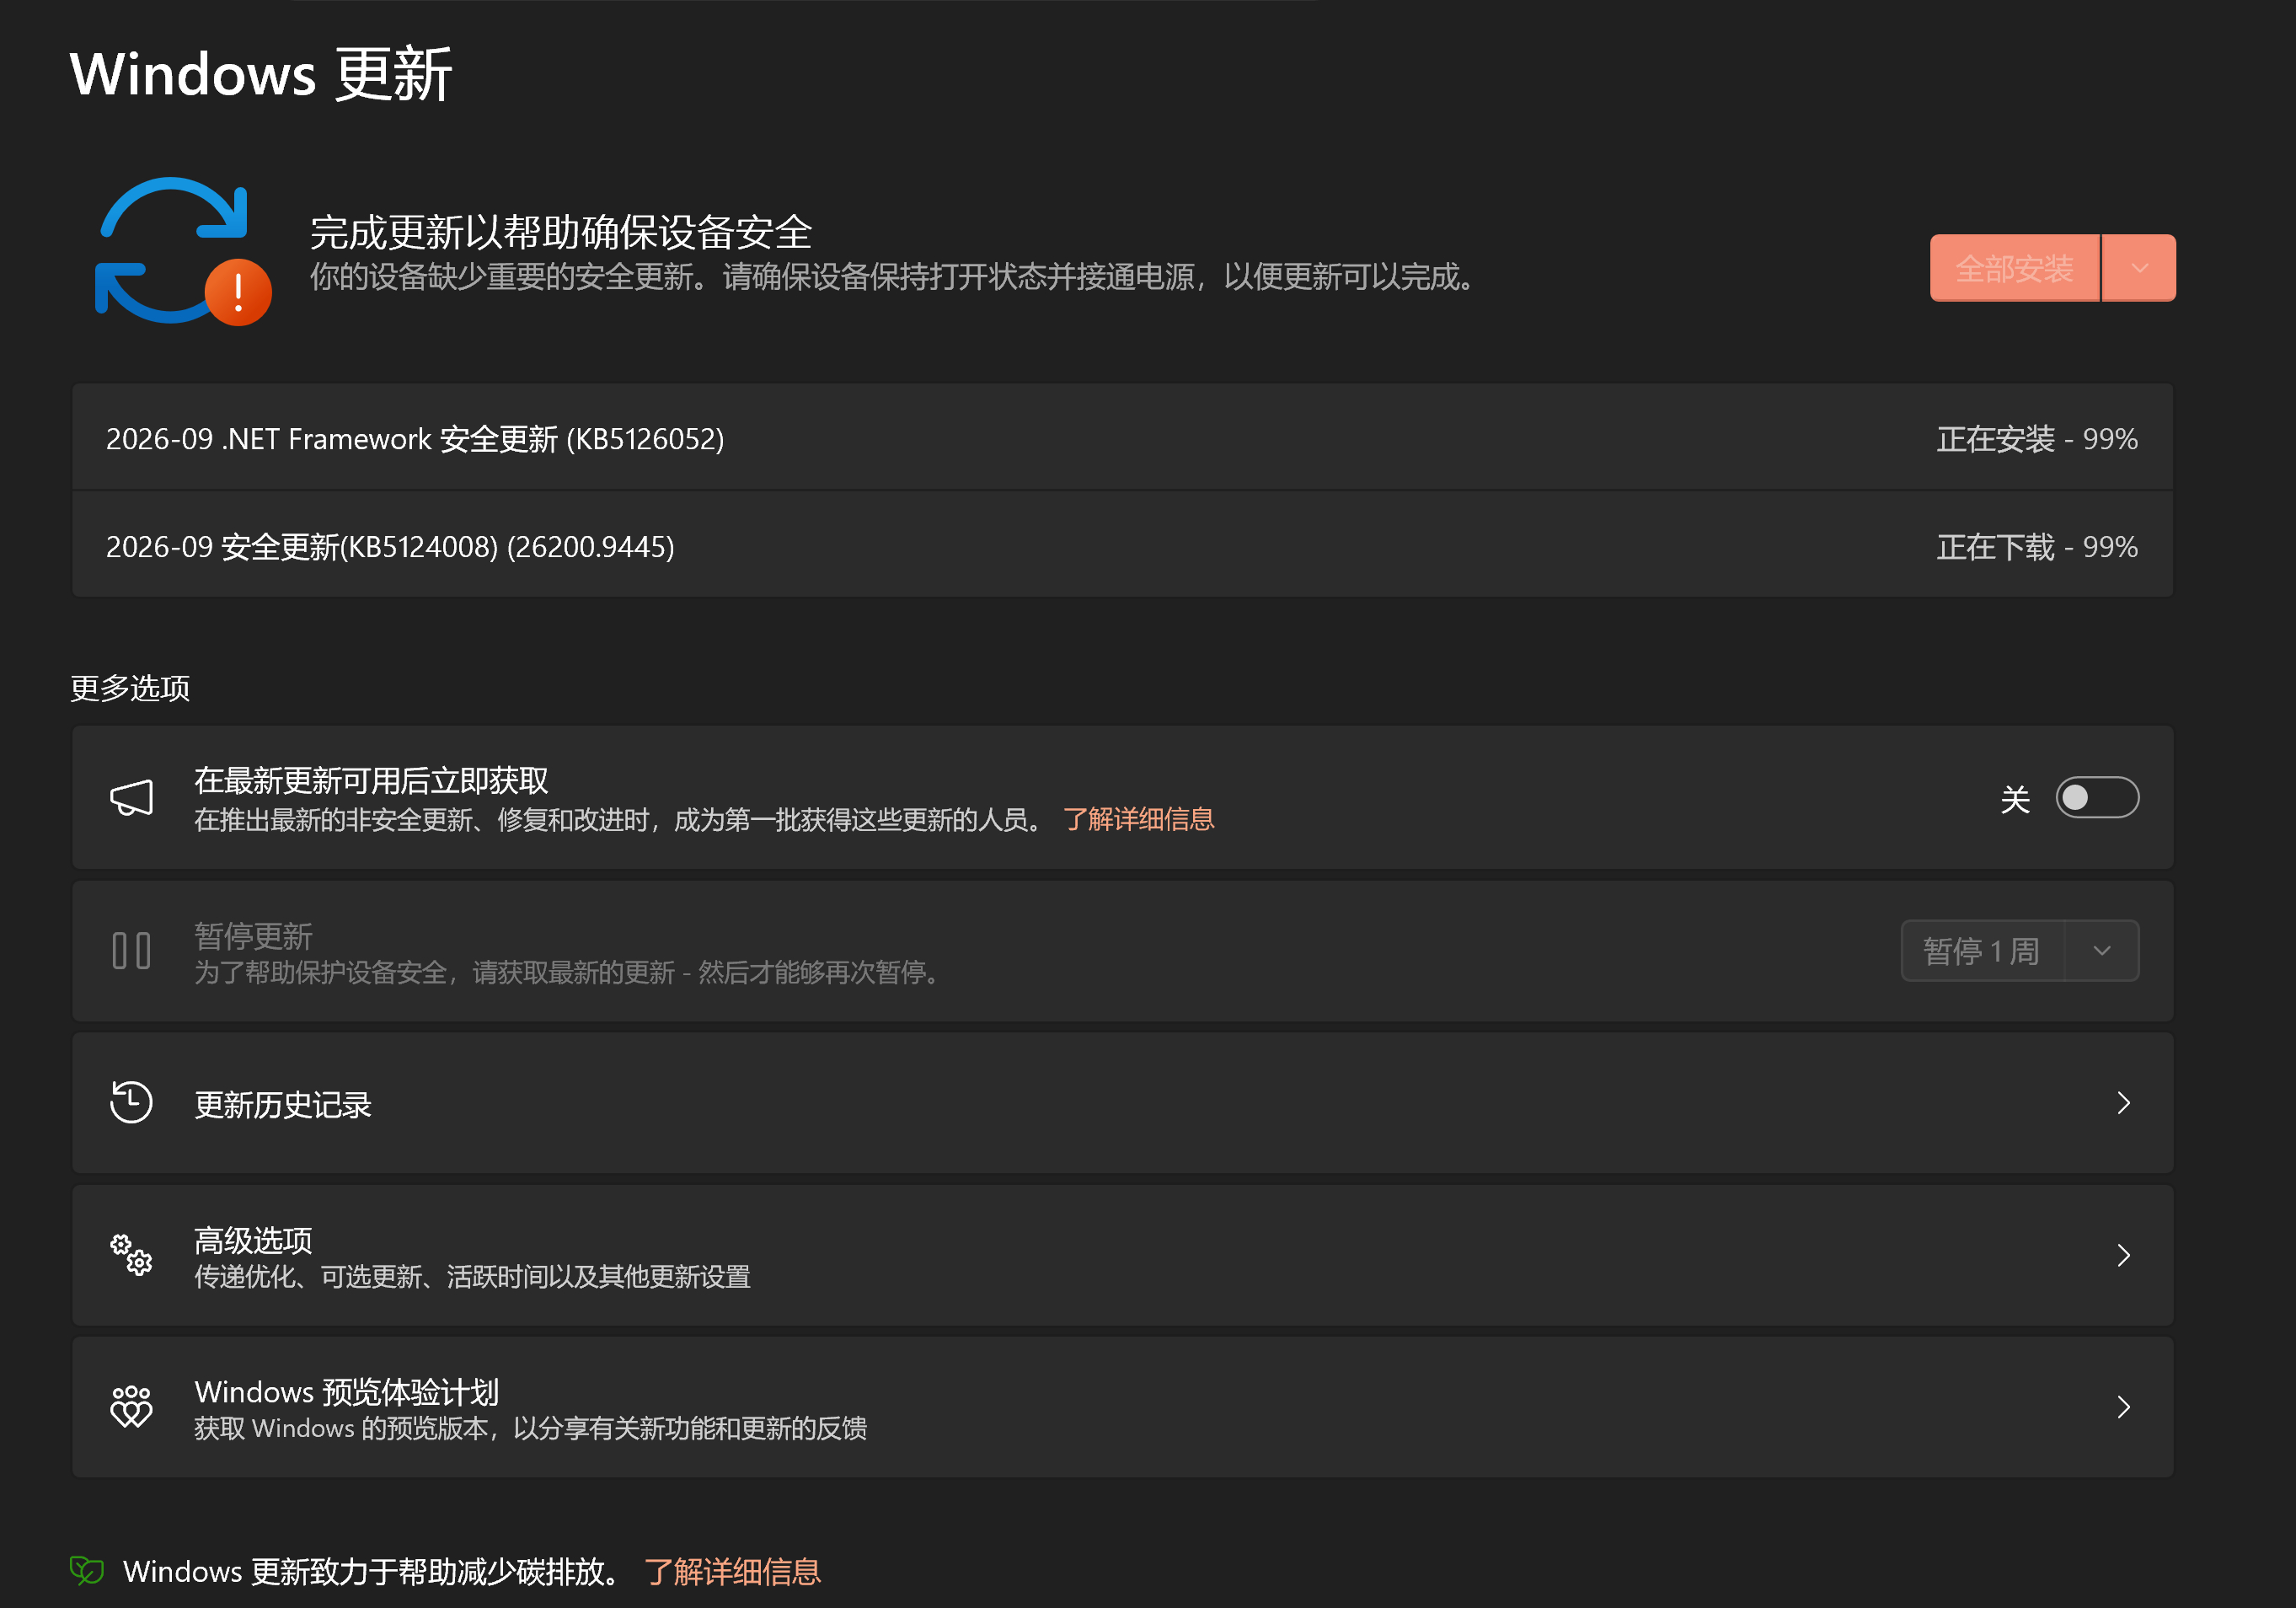Image resolution: width=2296 pixels, height=1608 pixels.
Task: Click the 更多选项 section heading
Action: (130, 688)
